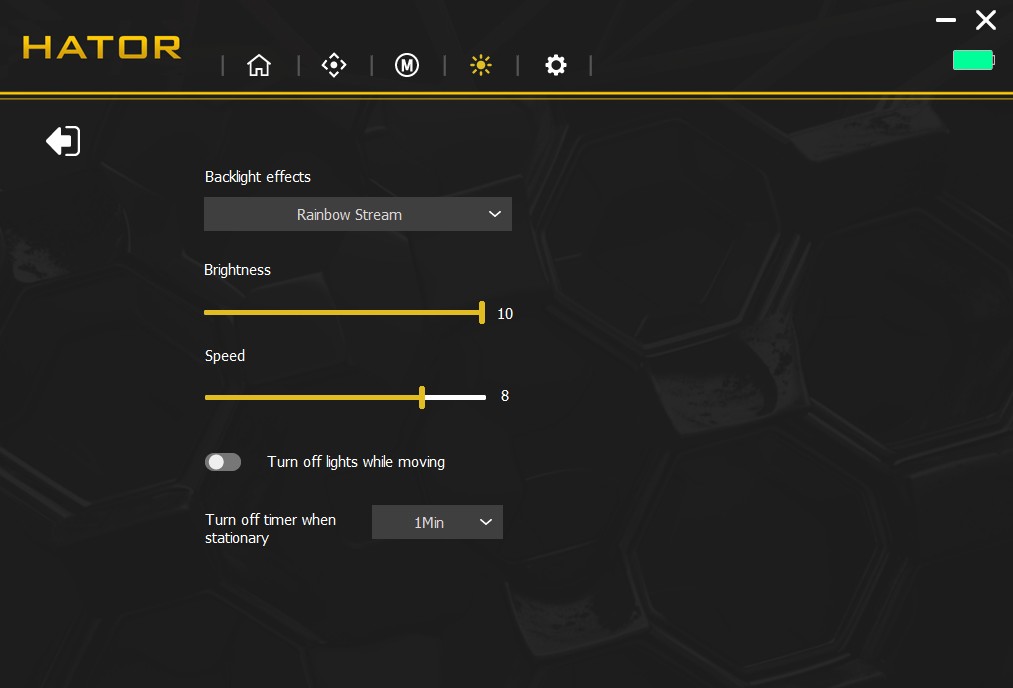The image size is (1013, 688).
Task: Click the Speed label
Action: [x=225, y=356]
